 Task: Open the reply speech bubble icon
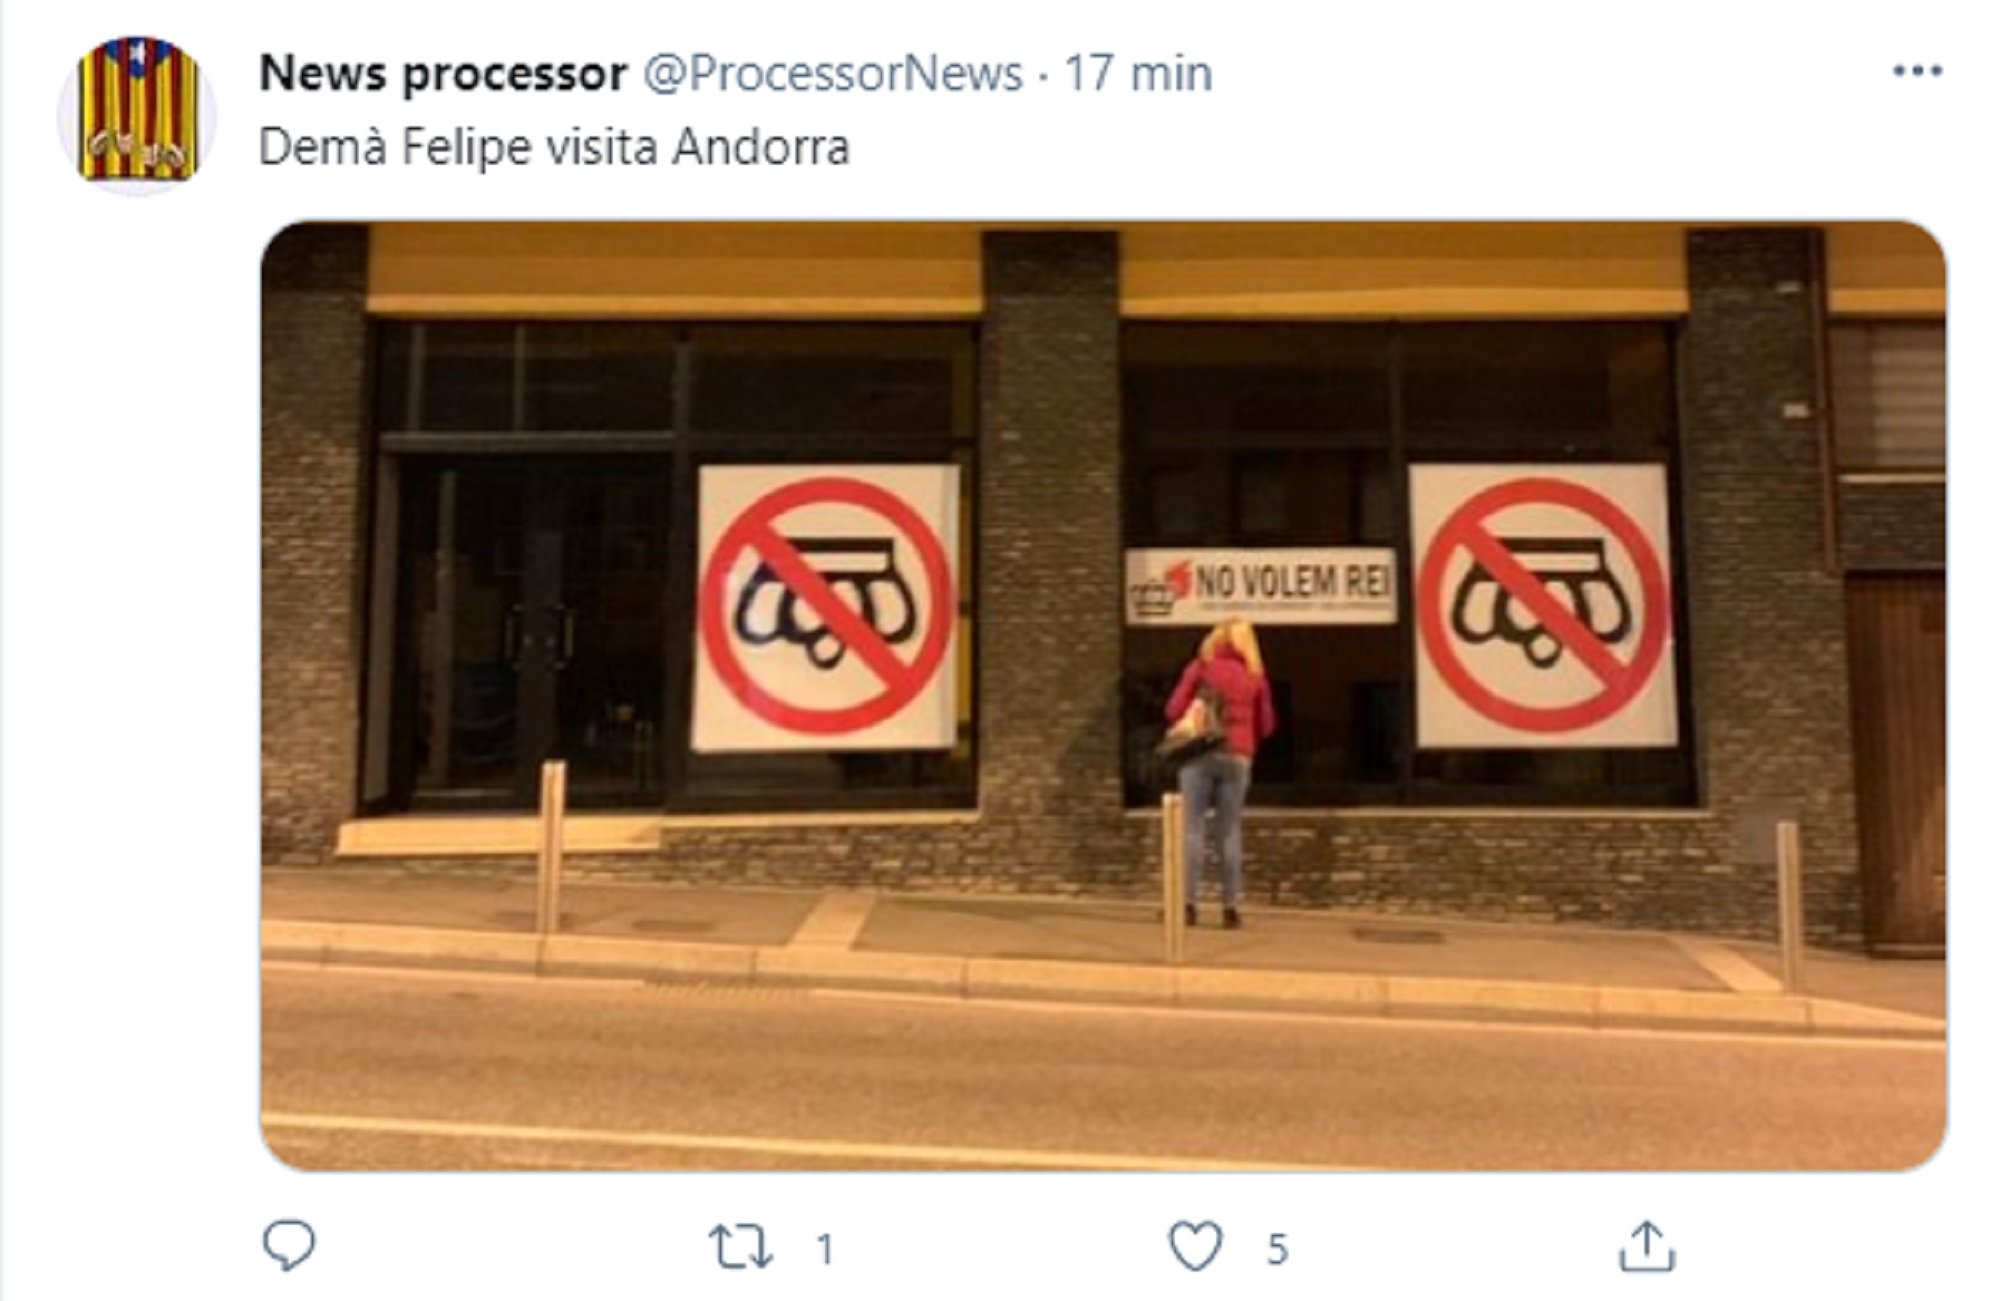pyautogui.click(x=289, y=1245)
